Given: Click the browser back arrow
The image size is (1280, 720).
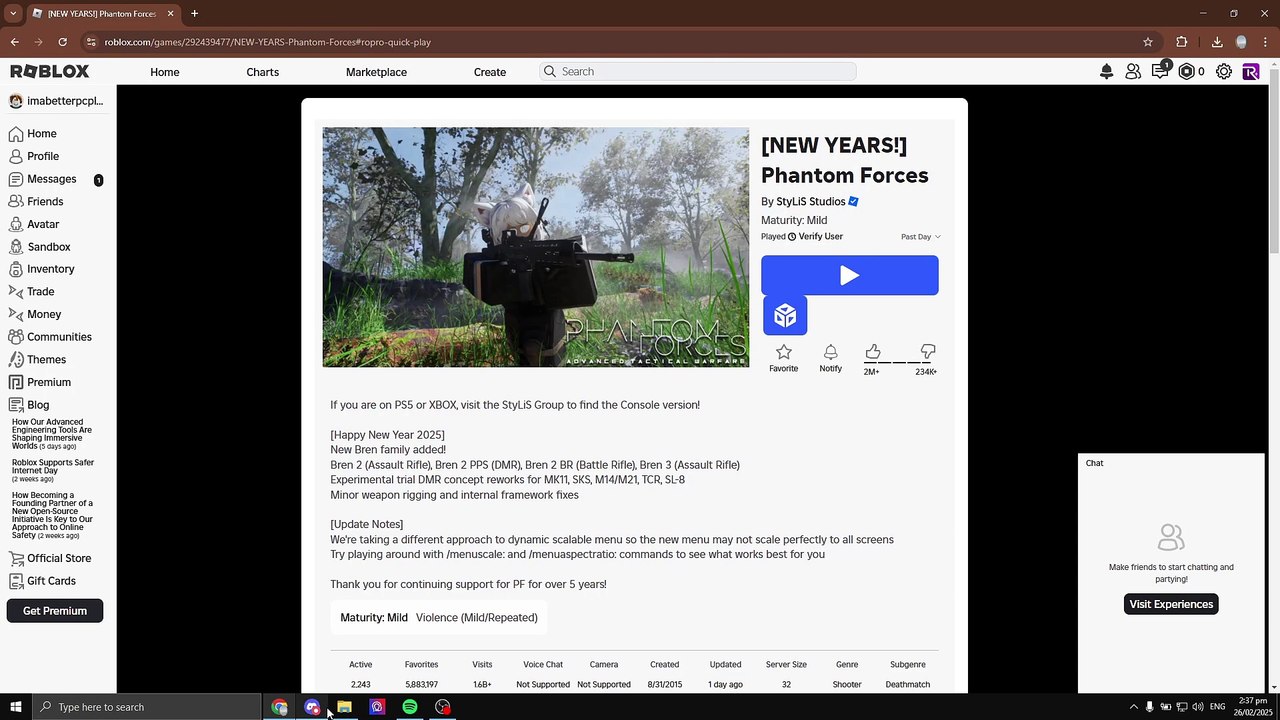Looking at the screenshot, I should point(14,42).
